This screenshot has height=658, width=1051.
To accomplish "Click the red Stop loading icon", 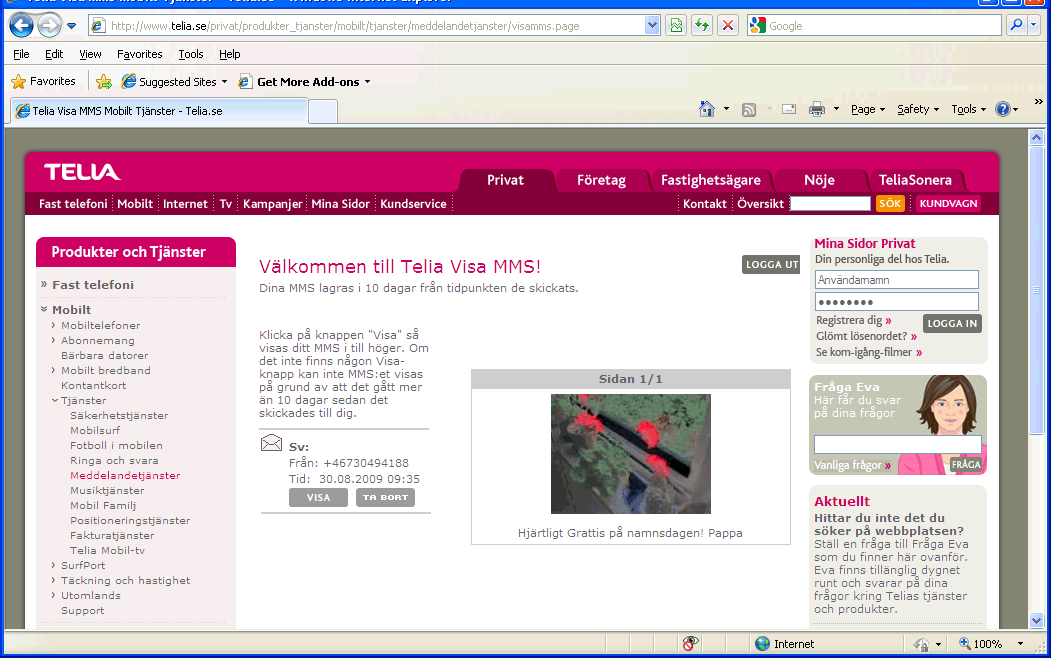I will point(727,25).
